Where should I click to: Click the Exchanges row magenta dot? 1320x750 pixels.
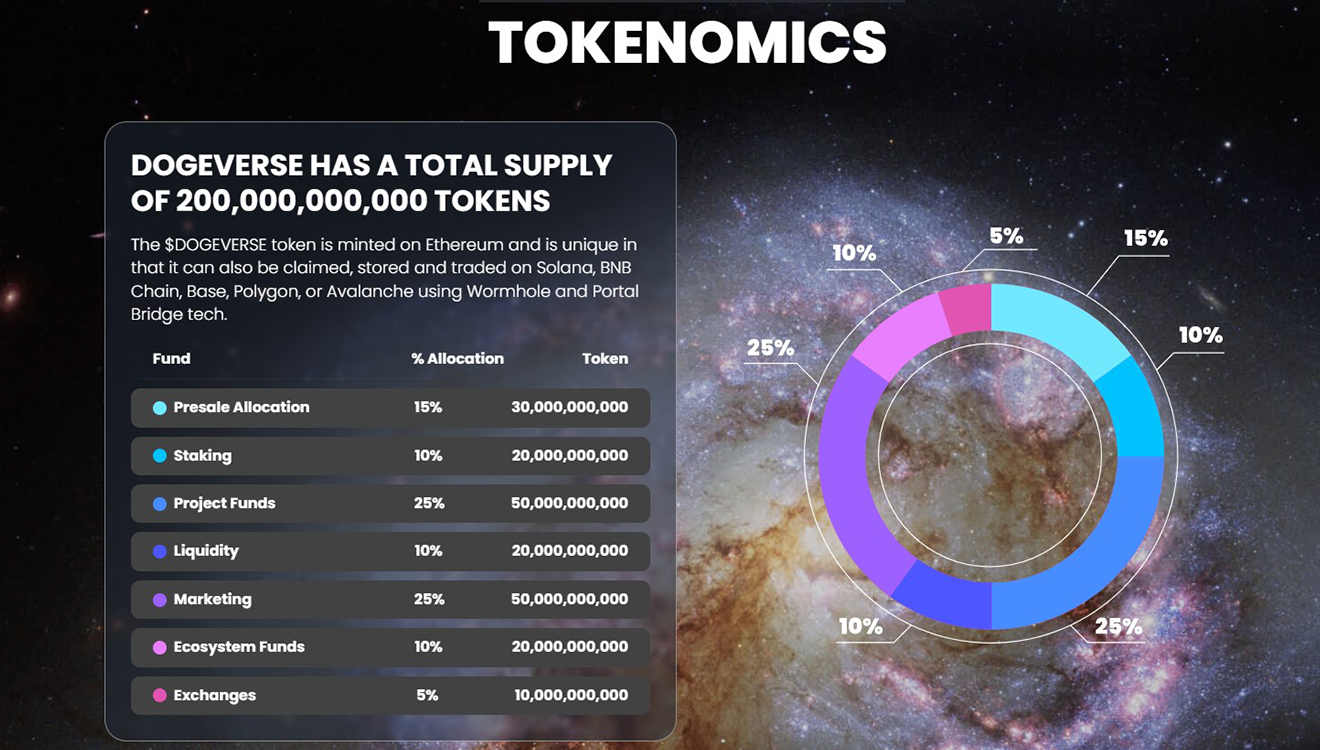160,696
